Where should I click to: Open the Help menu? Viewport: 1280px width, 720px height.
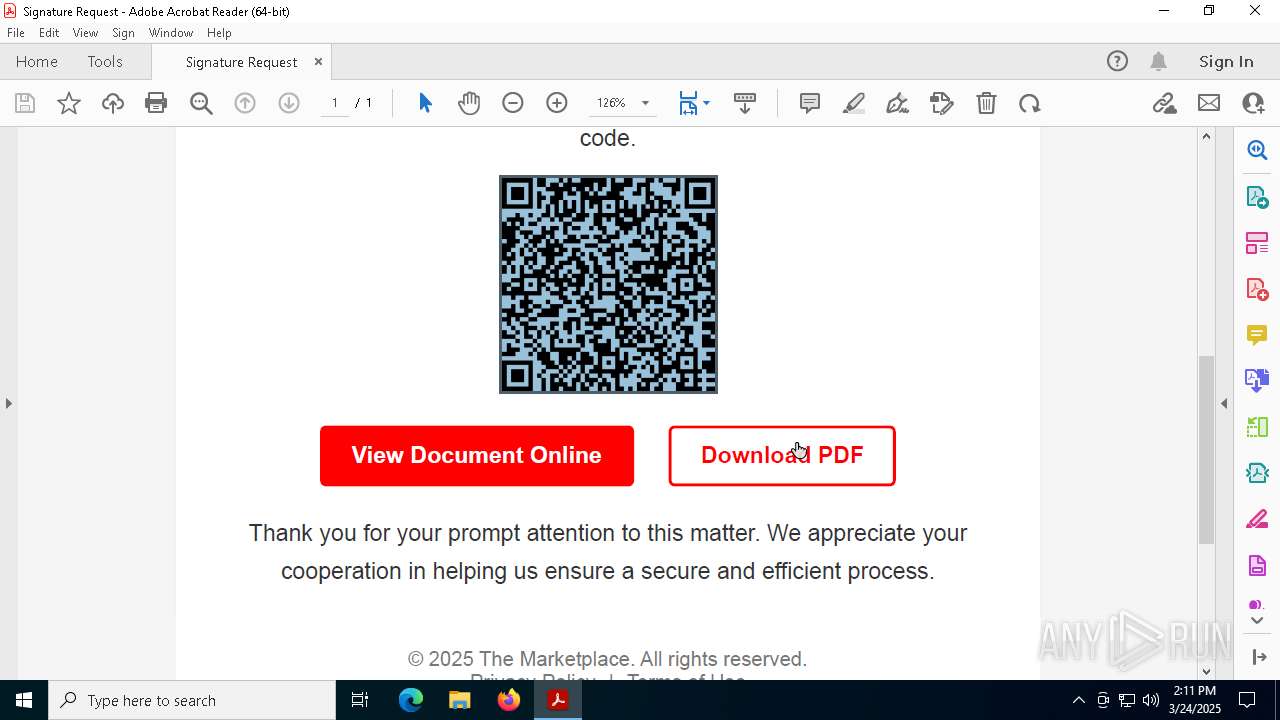pyautogui.click(x=219, y=32)
